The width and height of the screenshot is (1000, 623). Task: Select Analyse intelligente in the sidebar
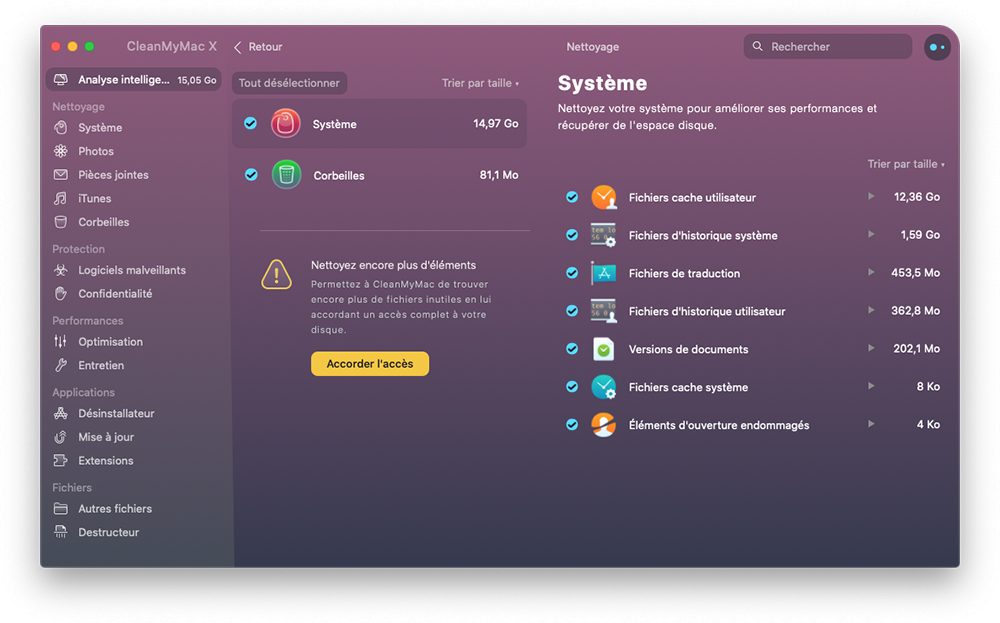coord(133,80)
